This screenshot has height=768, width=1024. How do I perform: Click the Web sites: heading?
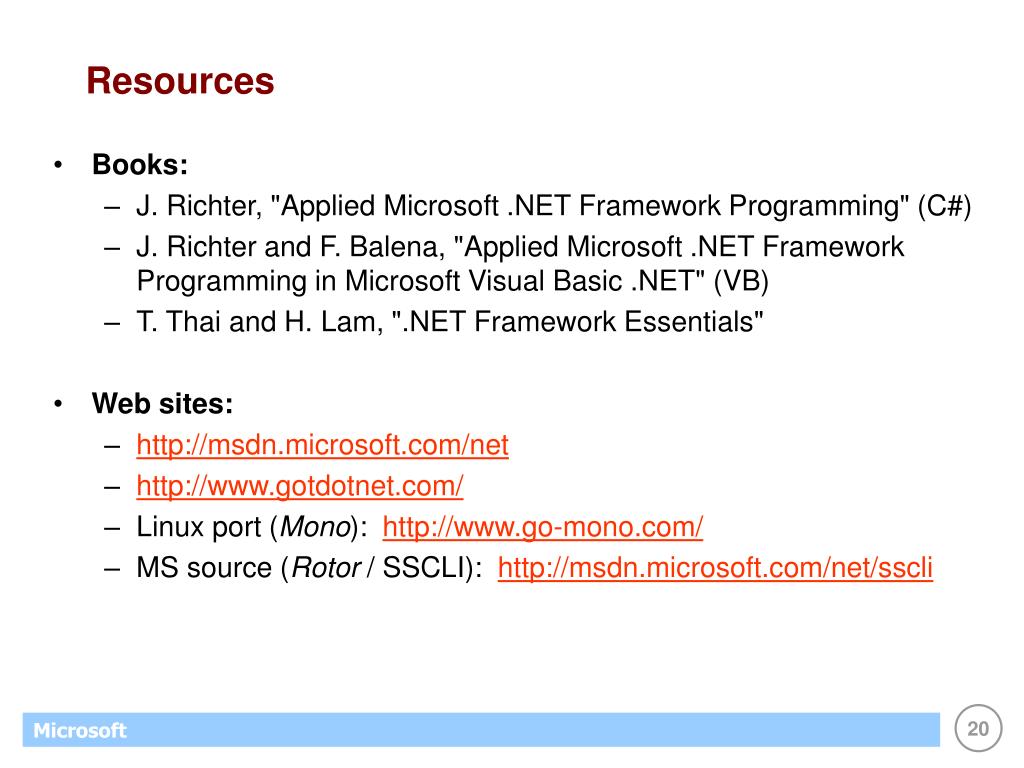(163, 404)
